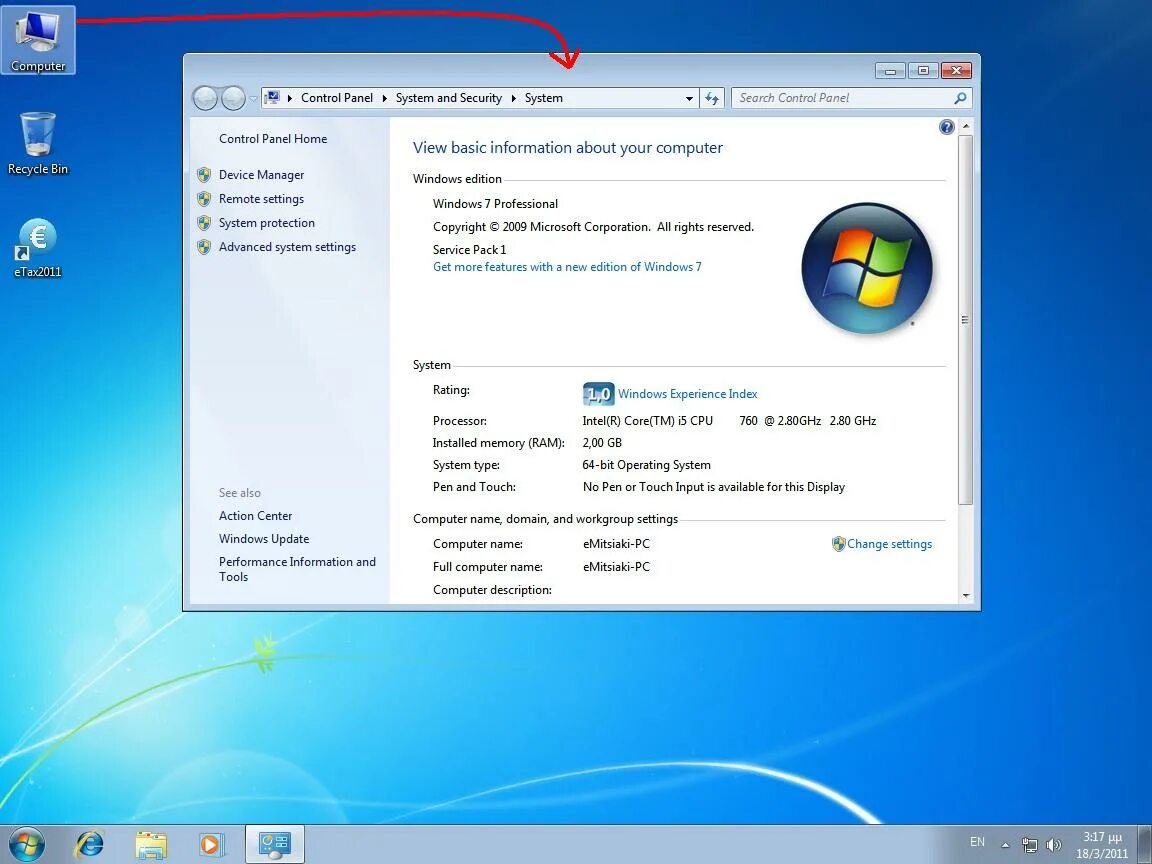The height and width of the screenshot is (864, 1152).
Task: Maximize the System window
Action: point(923,71)
